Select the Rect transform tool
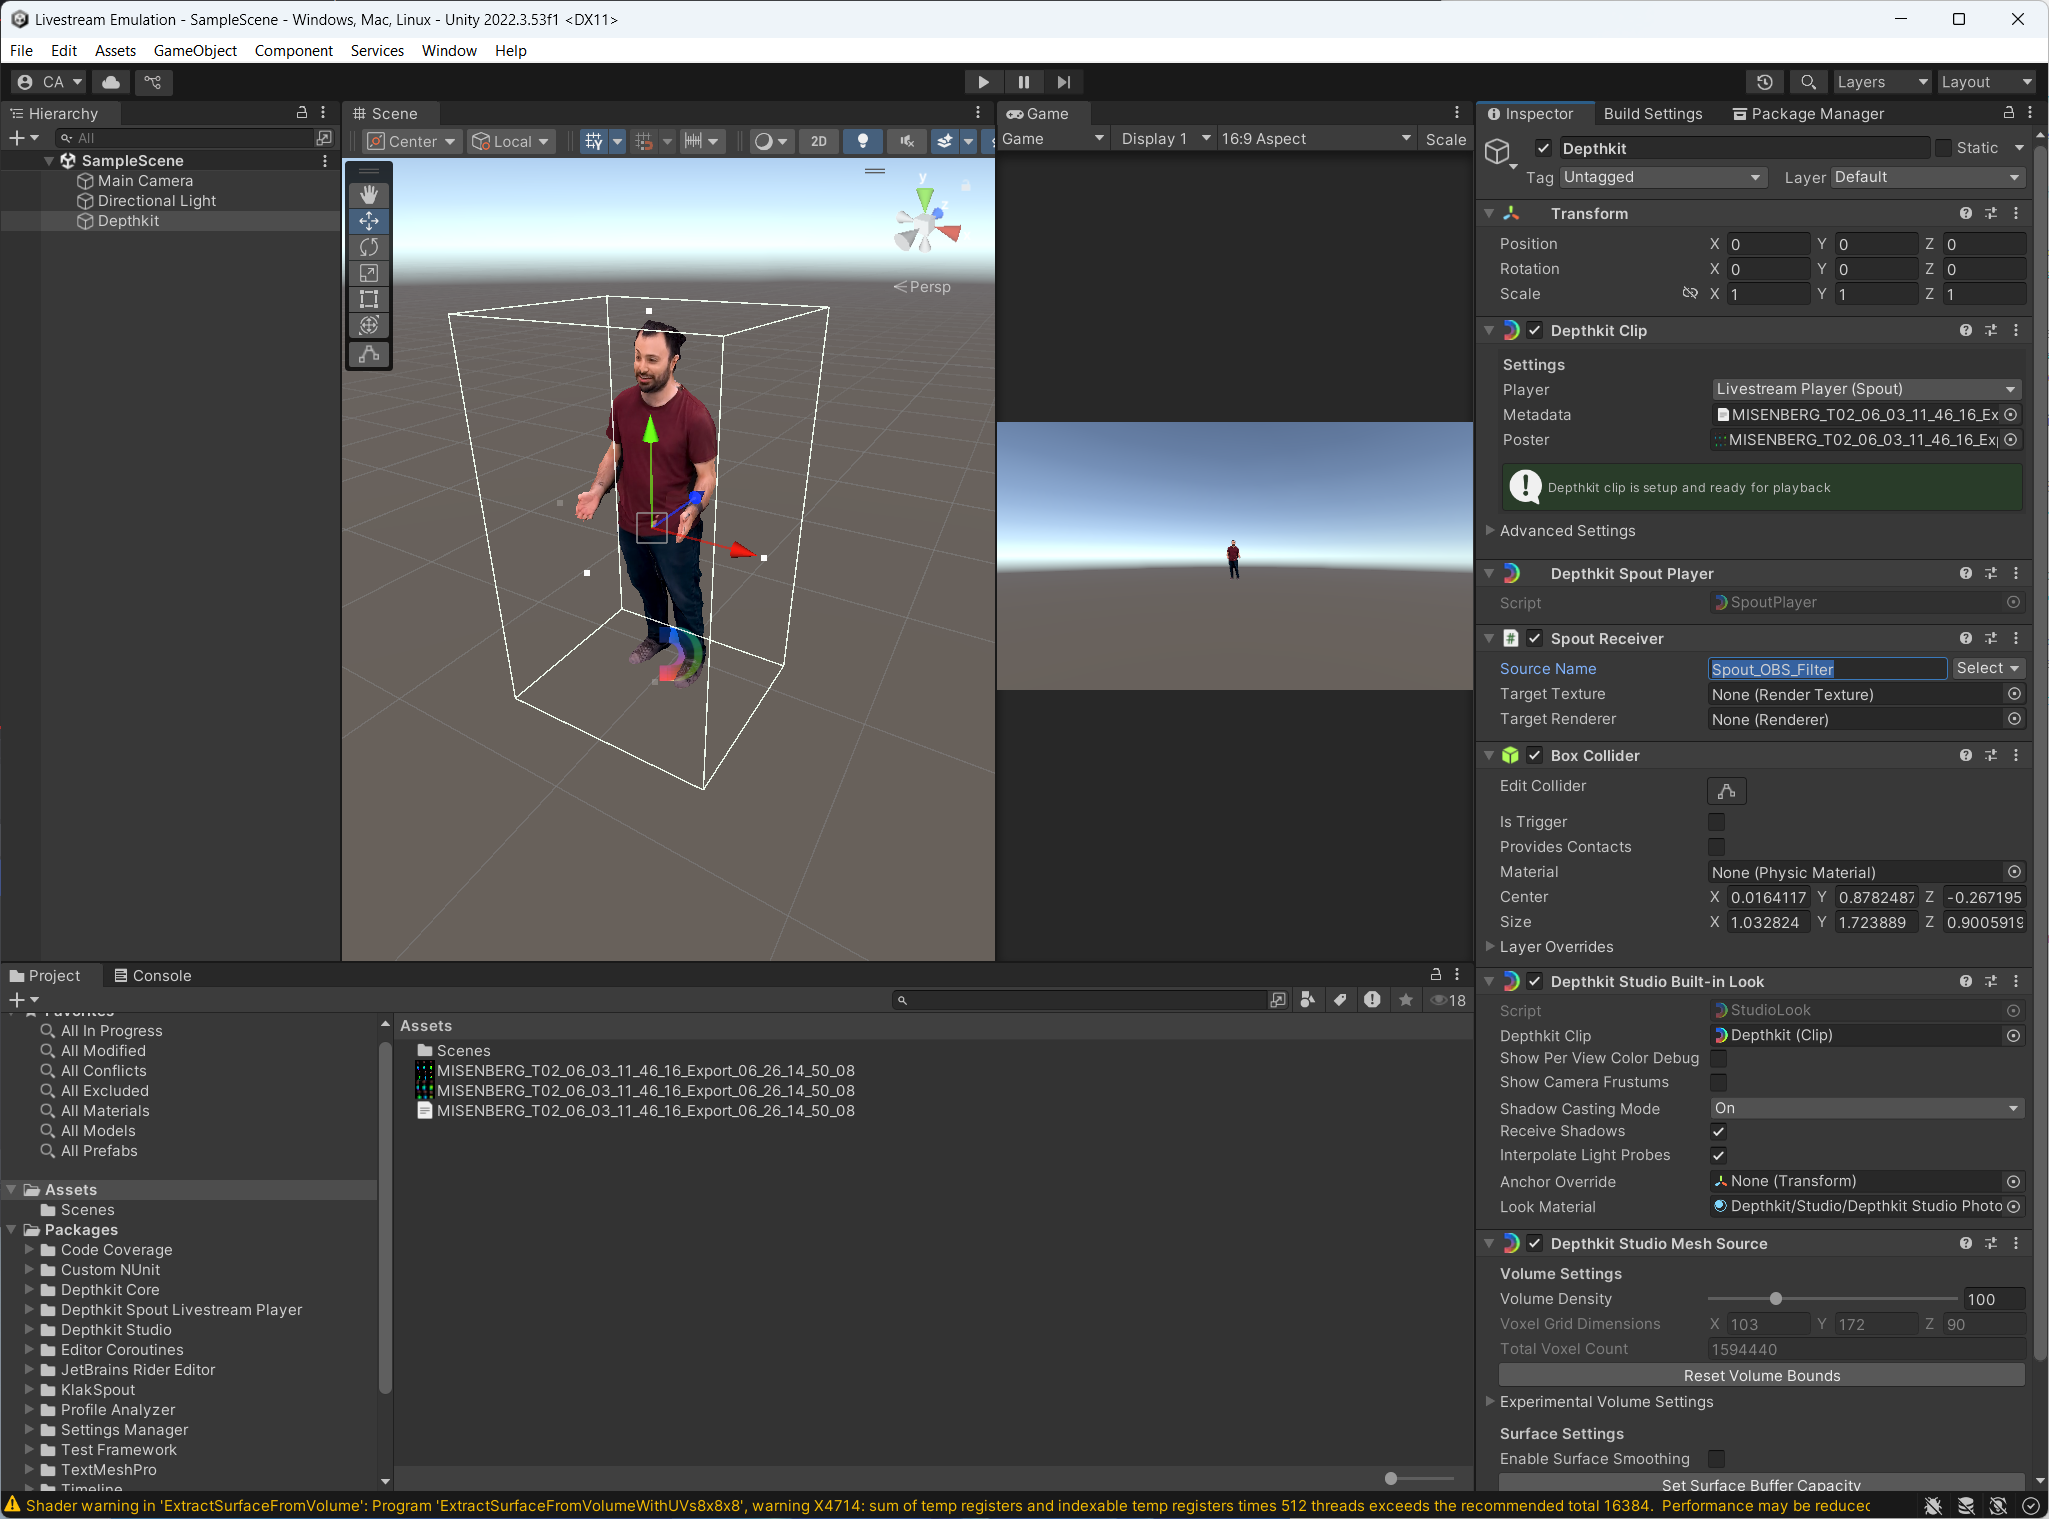 click(x=369, y=299)
